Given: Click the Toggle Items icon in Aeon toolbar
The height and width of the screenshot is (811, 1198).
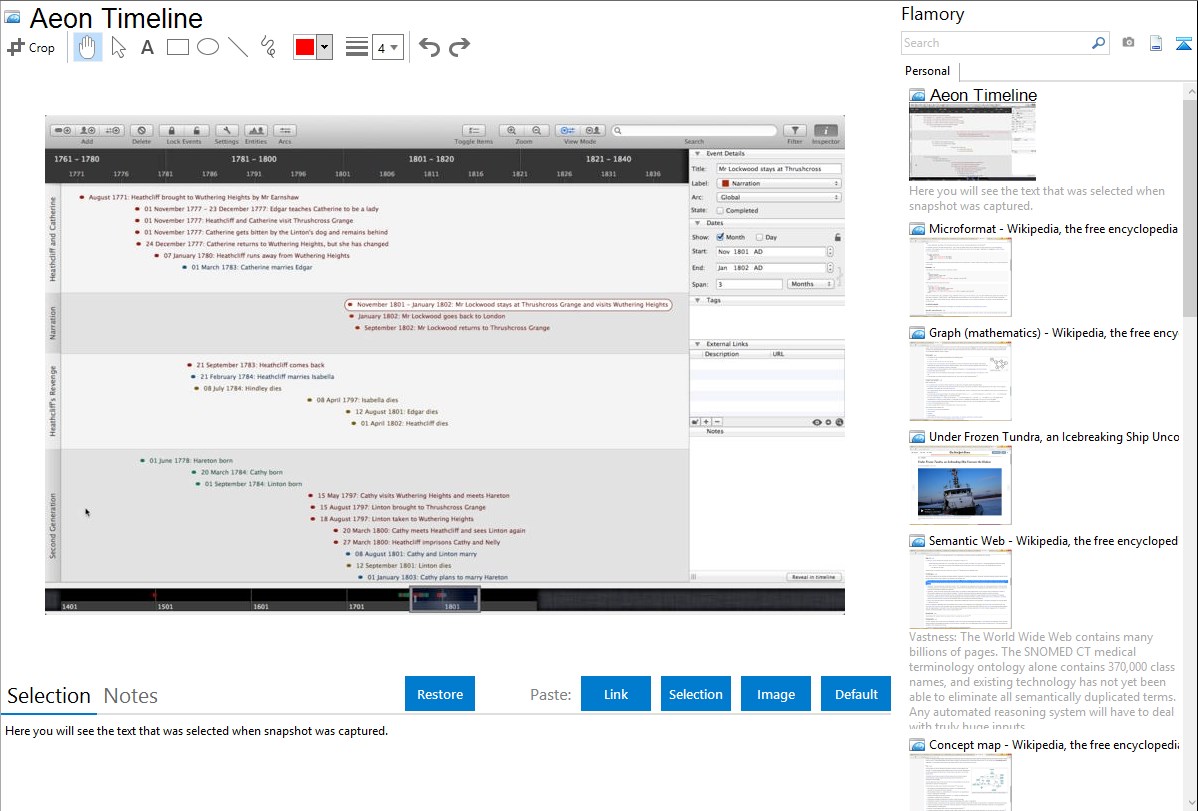Looking at the screenshot, I should click(474, 131).
